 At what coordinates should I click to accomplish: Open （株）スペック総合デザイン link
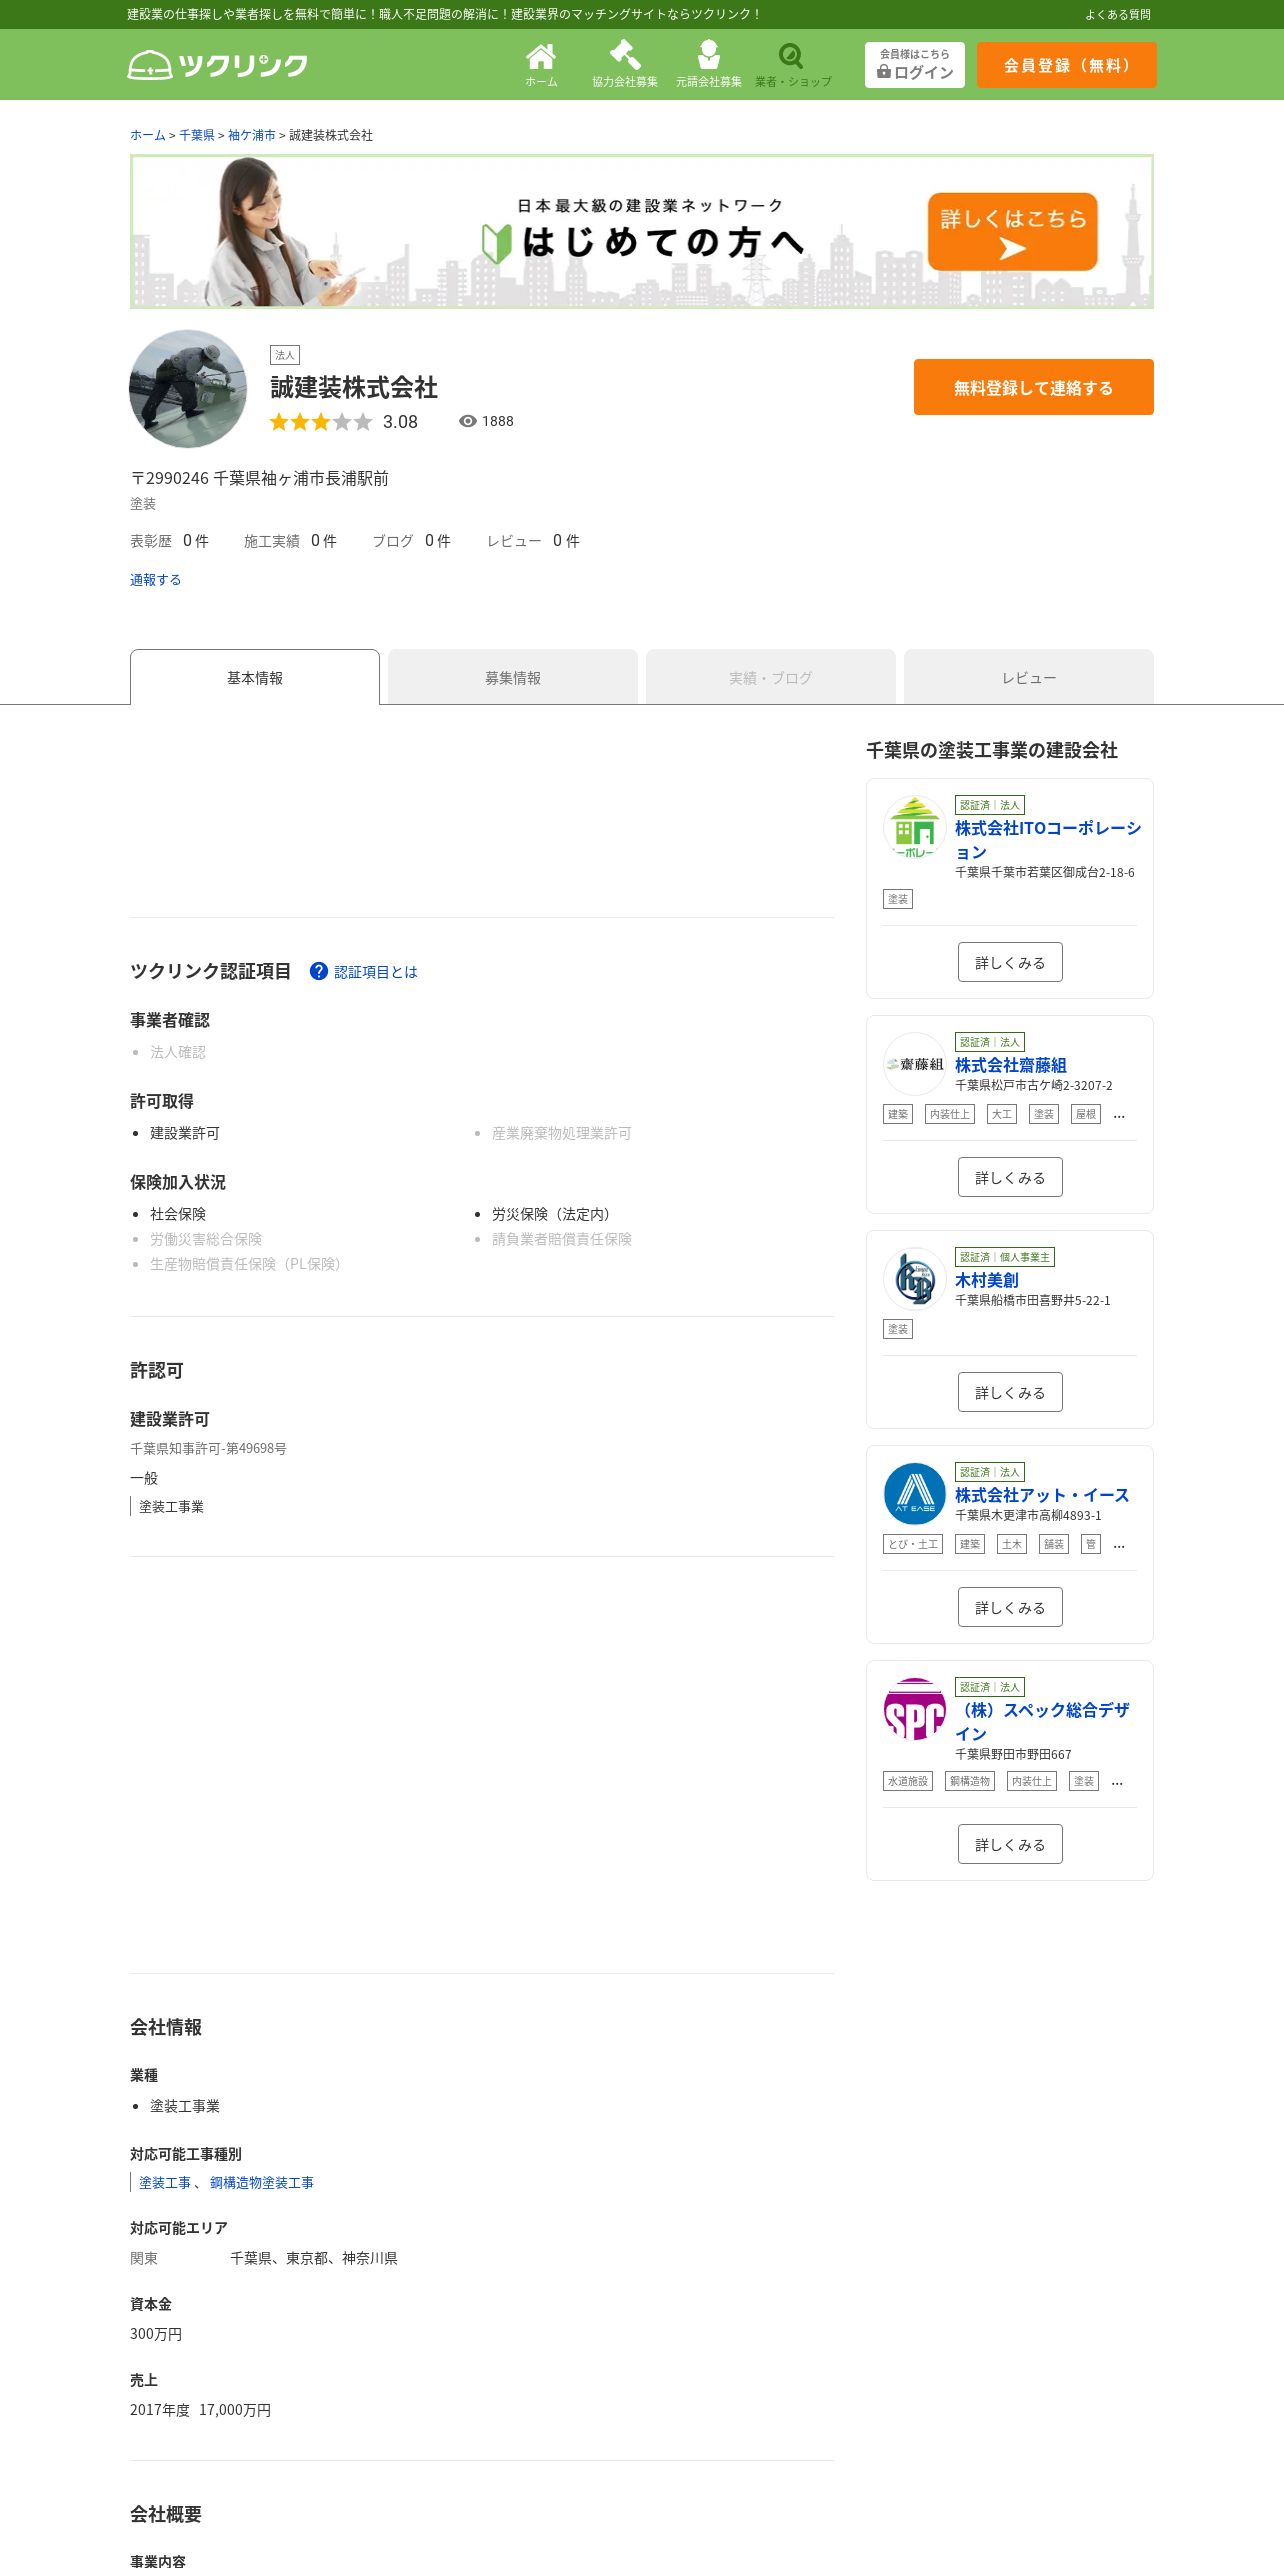click(1042, 1722)
